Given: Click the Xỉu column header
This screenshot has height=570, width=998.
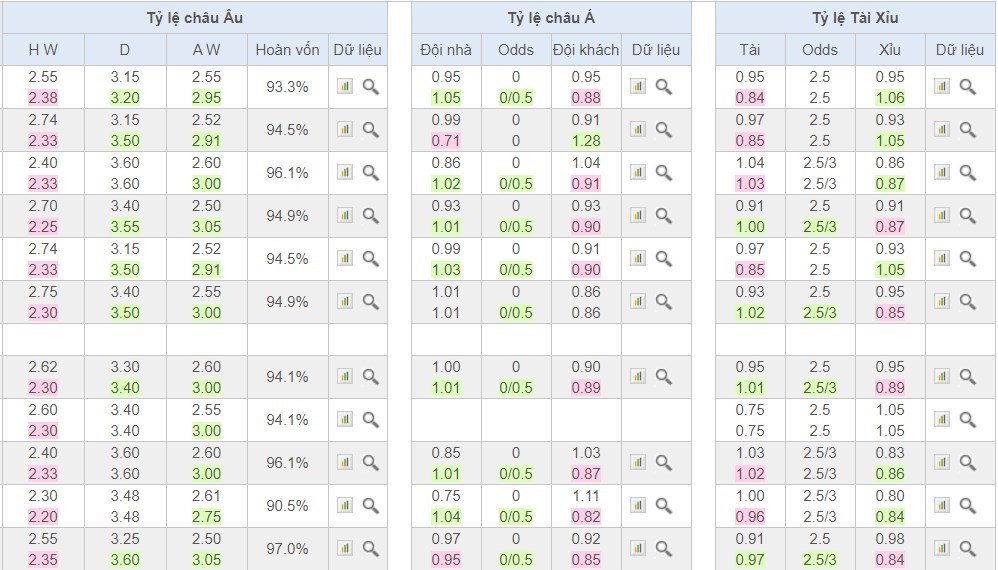Looking at the screenshot, I should pyautogui.click(x=890, y=50).
